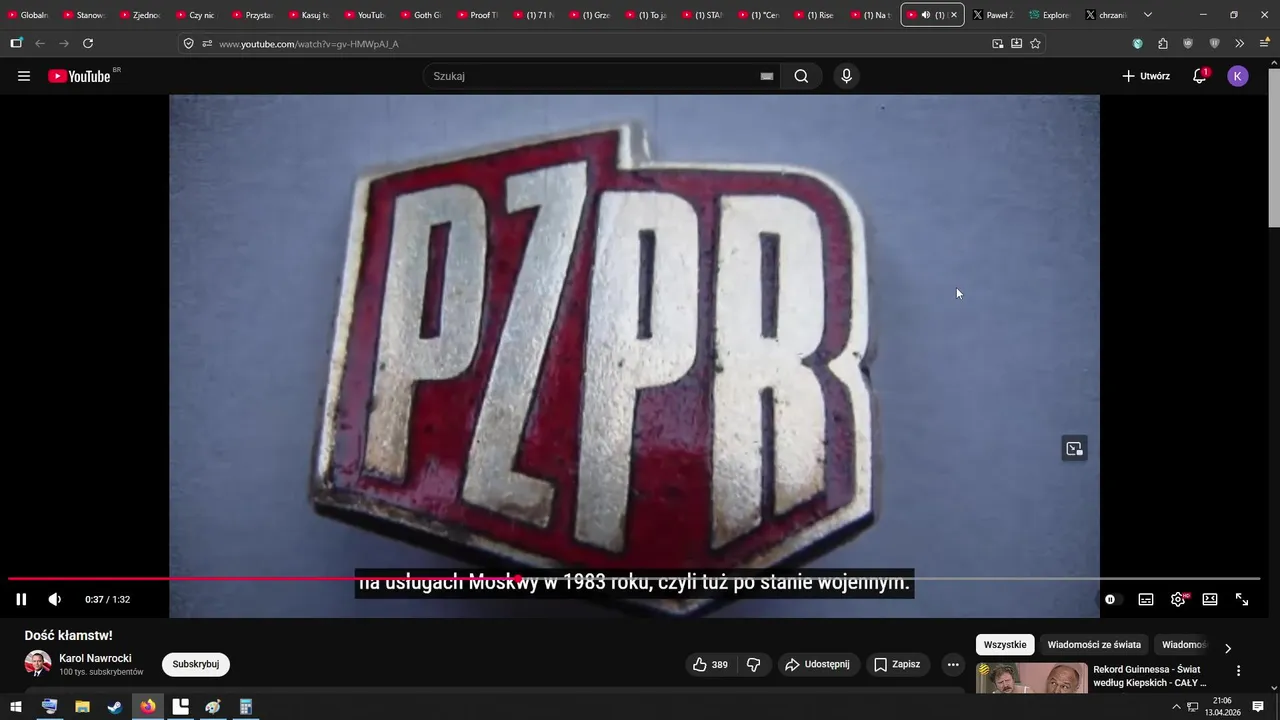Open File Explorer from the taskbar
Viewport: 1280px width, 720px height.
82,707
